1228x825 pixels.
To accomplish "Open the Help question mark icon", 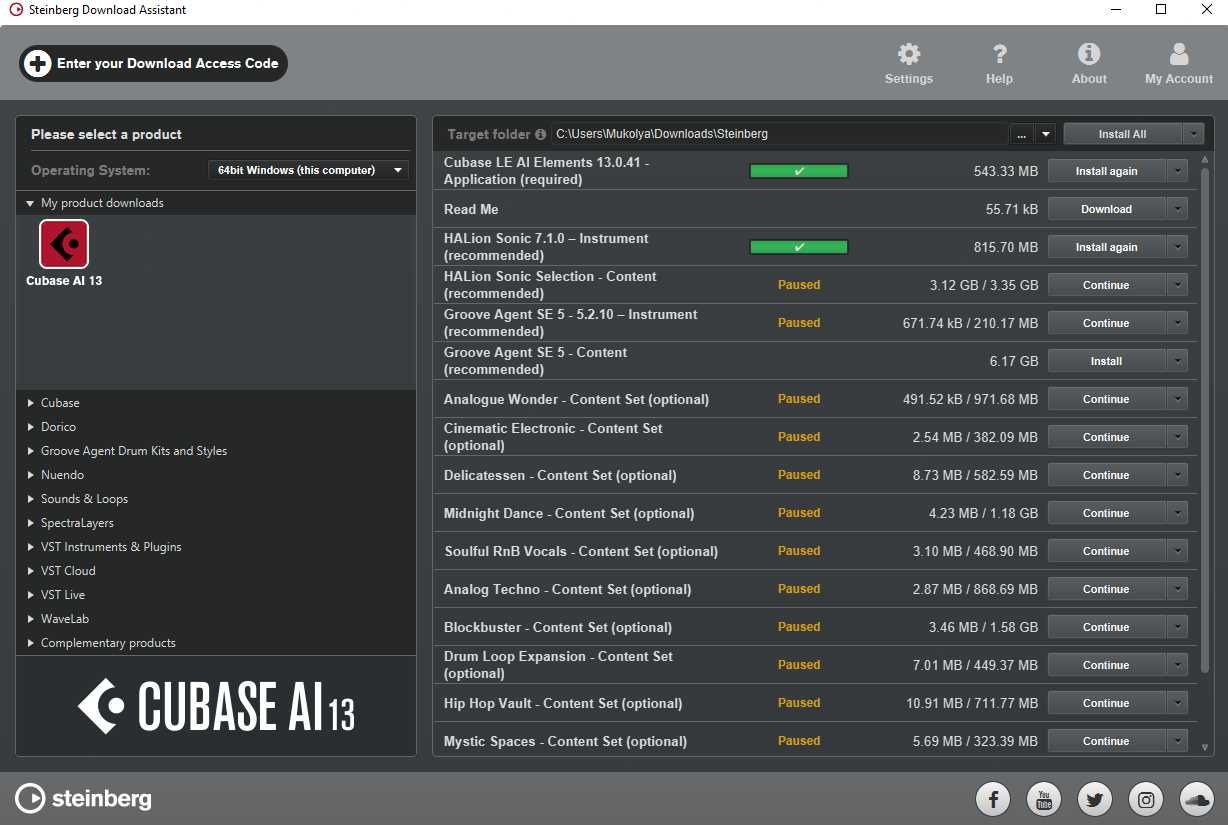I will [x=999, y=54].
